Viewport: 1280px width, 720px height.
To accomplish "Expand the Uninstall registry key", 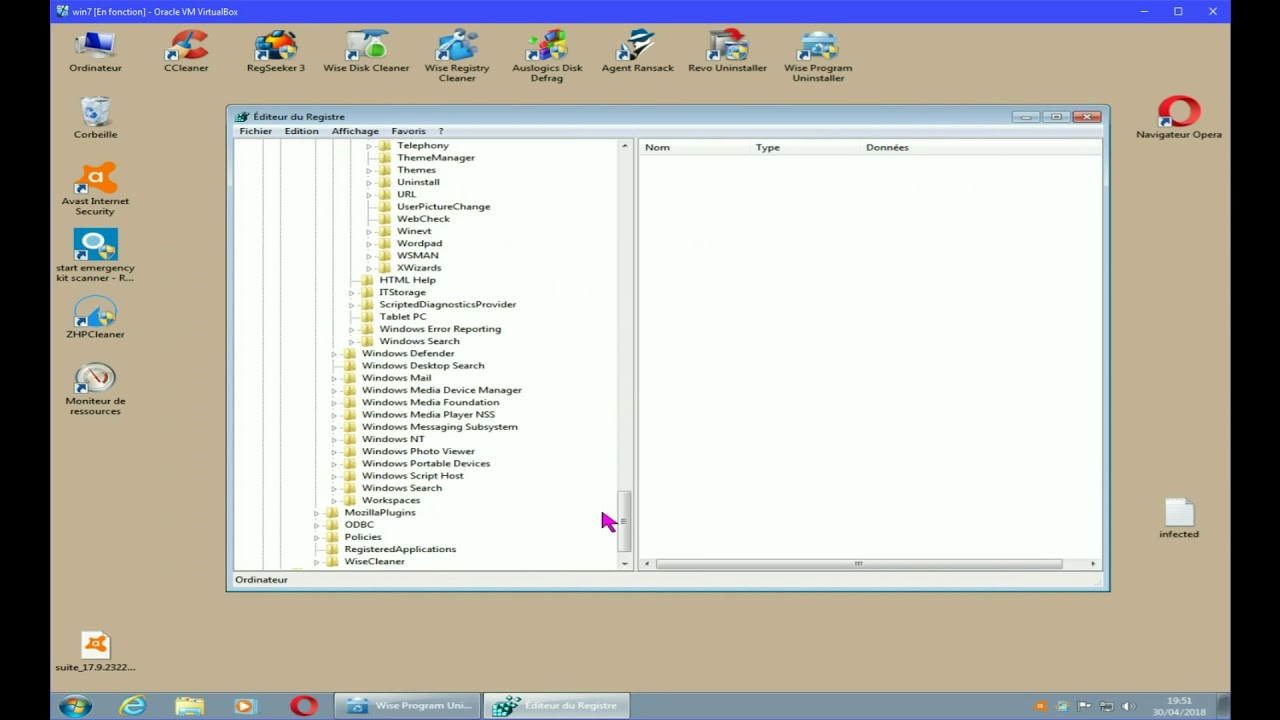I will [369, 182].
